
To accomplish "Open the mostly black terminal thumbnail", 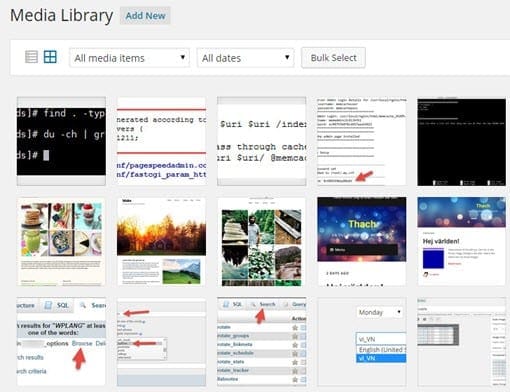I will (x=462, y=141).
